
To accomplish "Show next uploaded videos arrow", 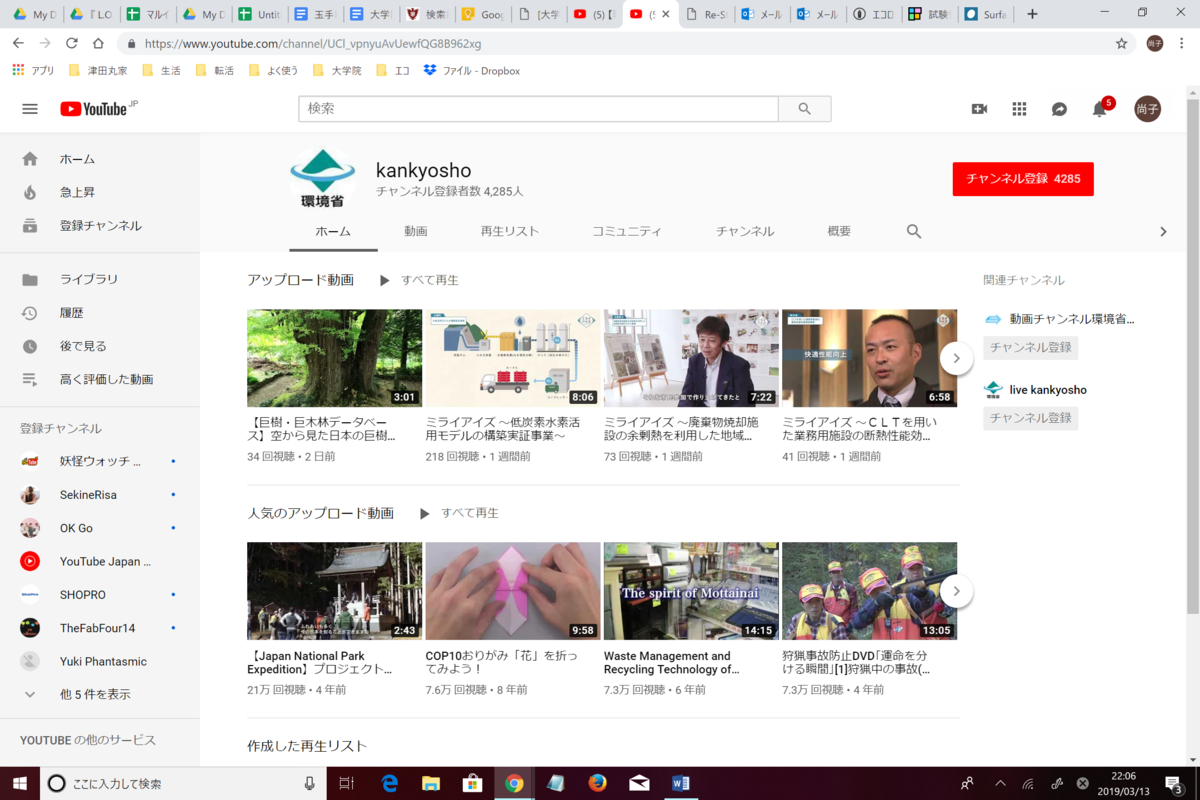I will pyautogui.click(x=957, y=357).
